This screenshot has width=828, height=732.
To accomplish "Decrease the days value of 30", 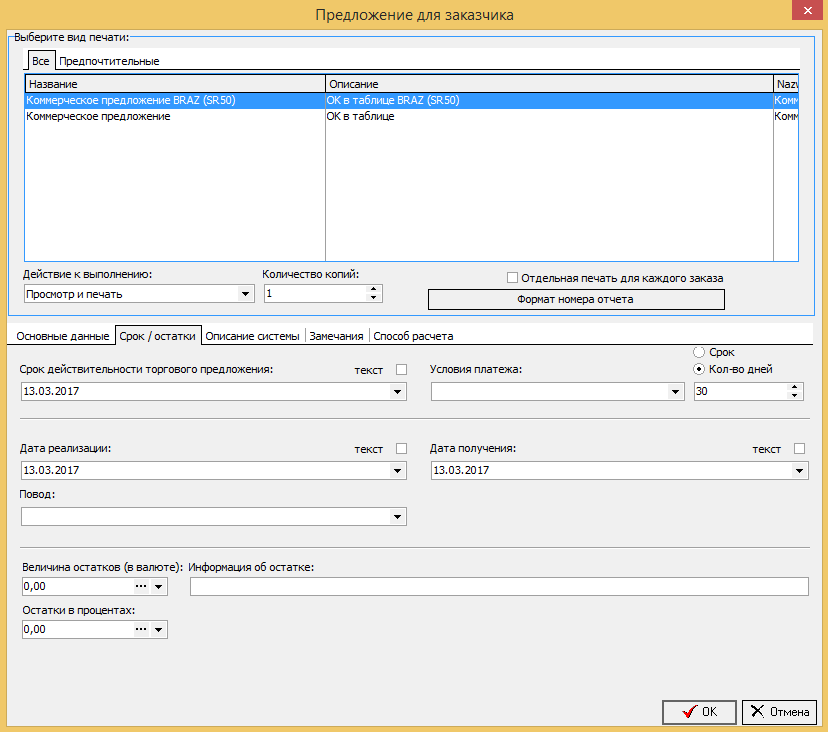I will click(794, 396).
